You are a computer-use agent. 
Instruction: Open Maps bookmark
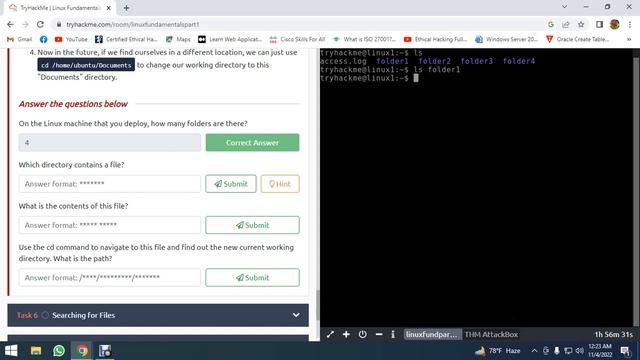point(178,39)
